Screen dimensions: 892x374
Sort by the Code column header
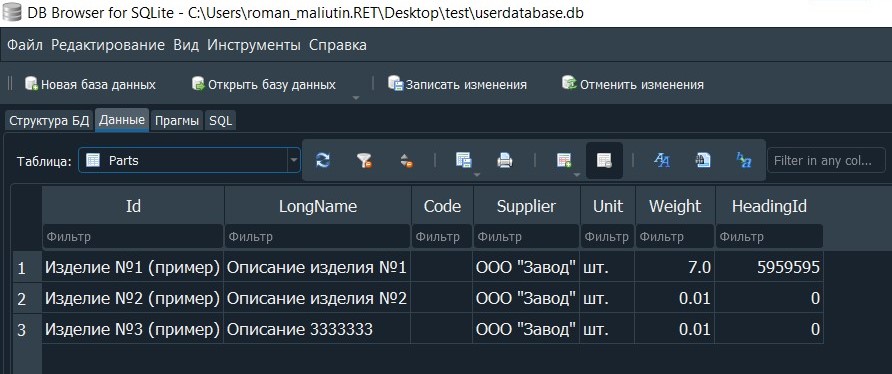[x=442, y=206]
